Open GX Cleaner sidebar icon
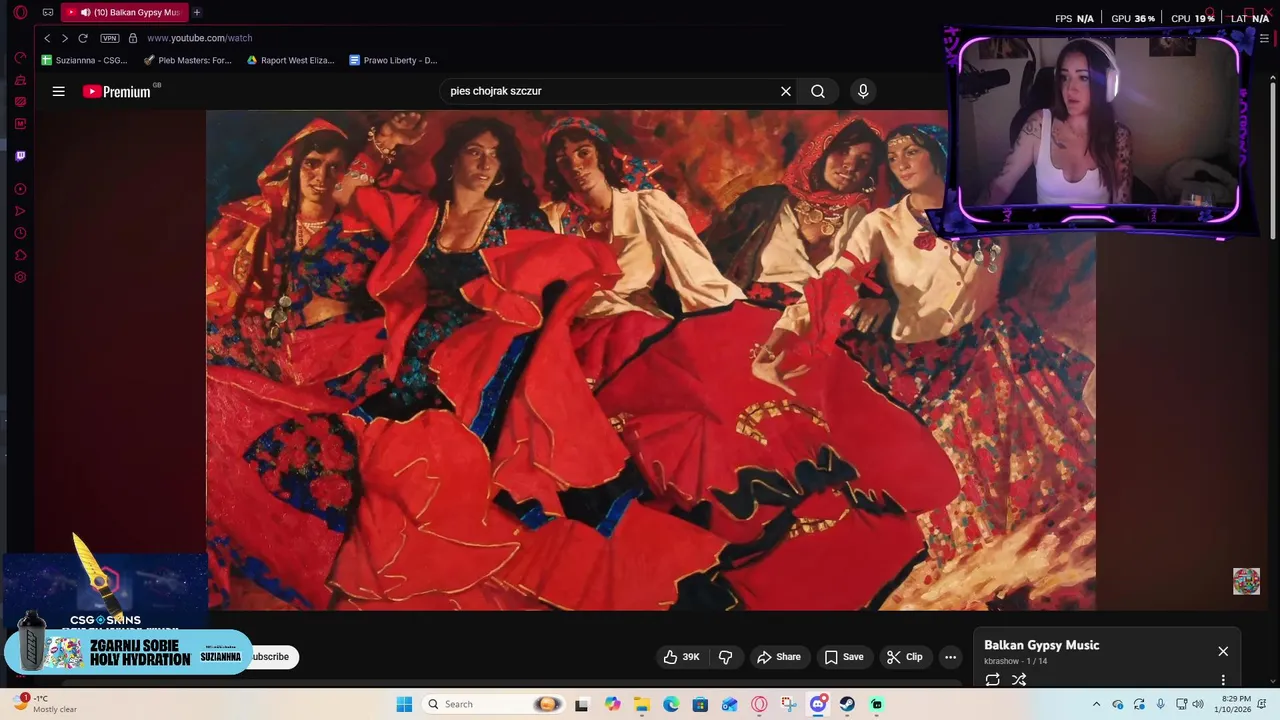The image size is (1280, 720). pyautogui.click(x=20, y=80)
